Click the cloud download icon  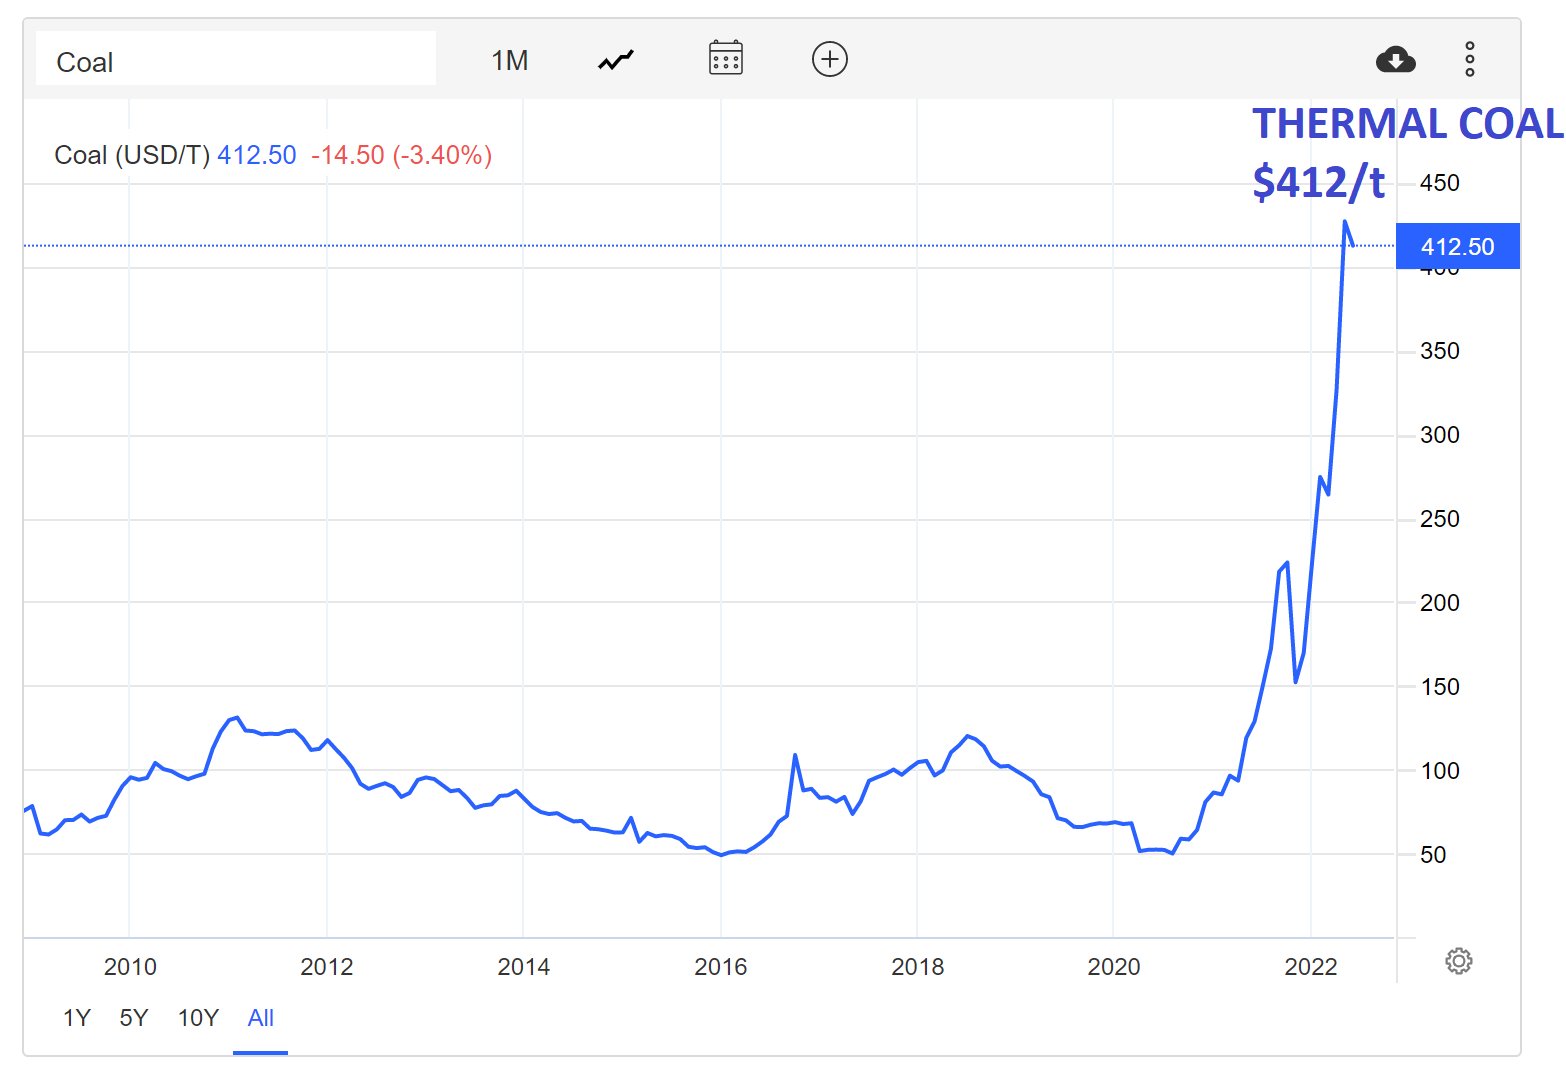click(1395, 60)
